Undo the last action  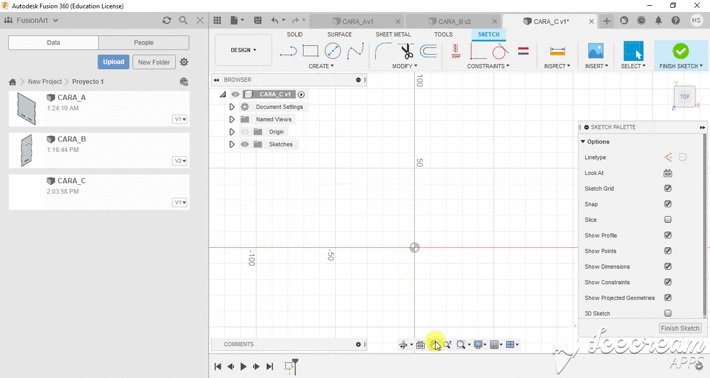pos(275,20)
